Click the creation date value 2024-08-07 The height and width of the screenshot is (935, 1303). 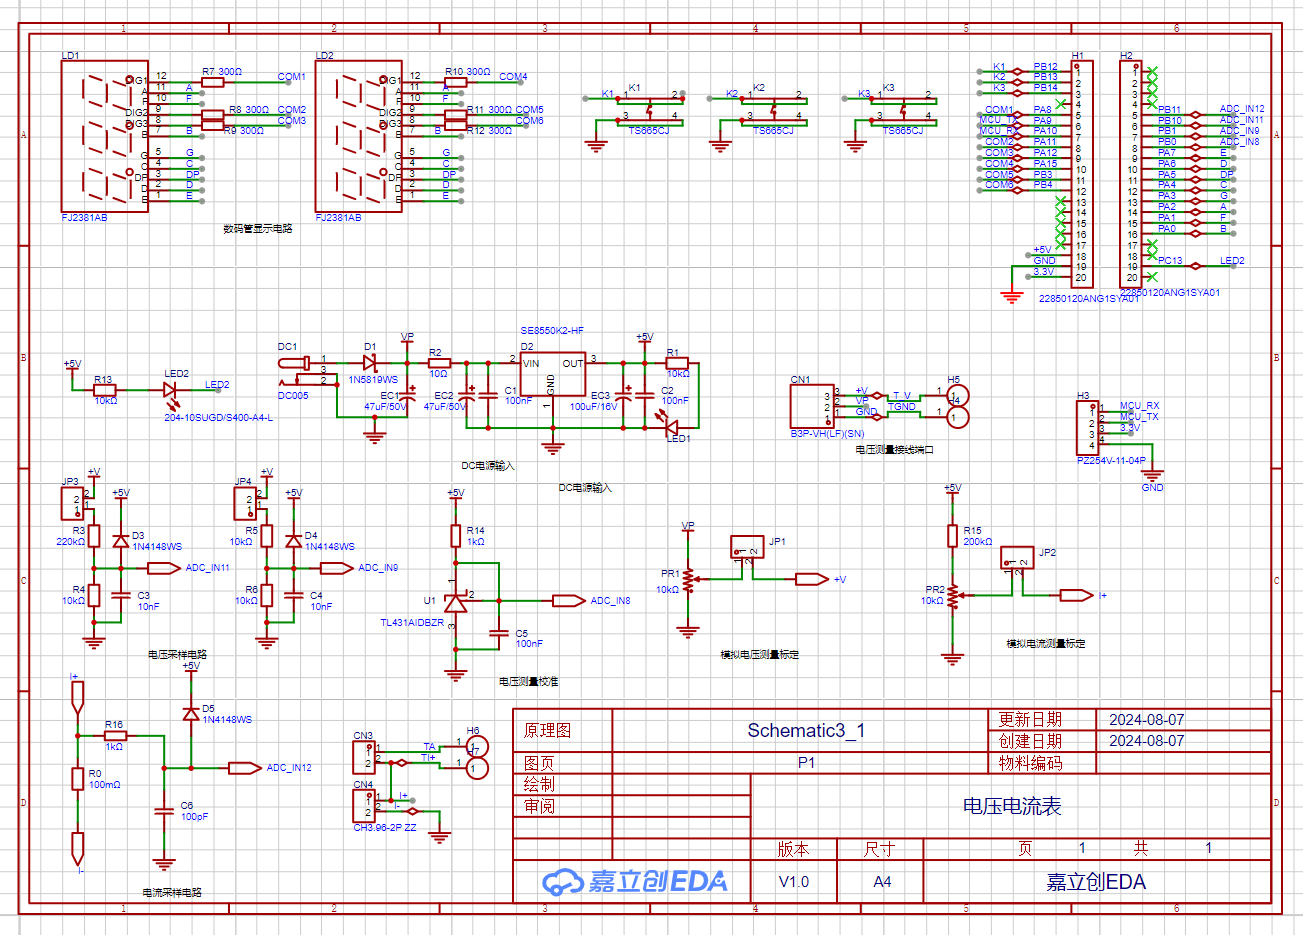(x=1146, y=741)
